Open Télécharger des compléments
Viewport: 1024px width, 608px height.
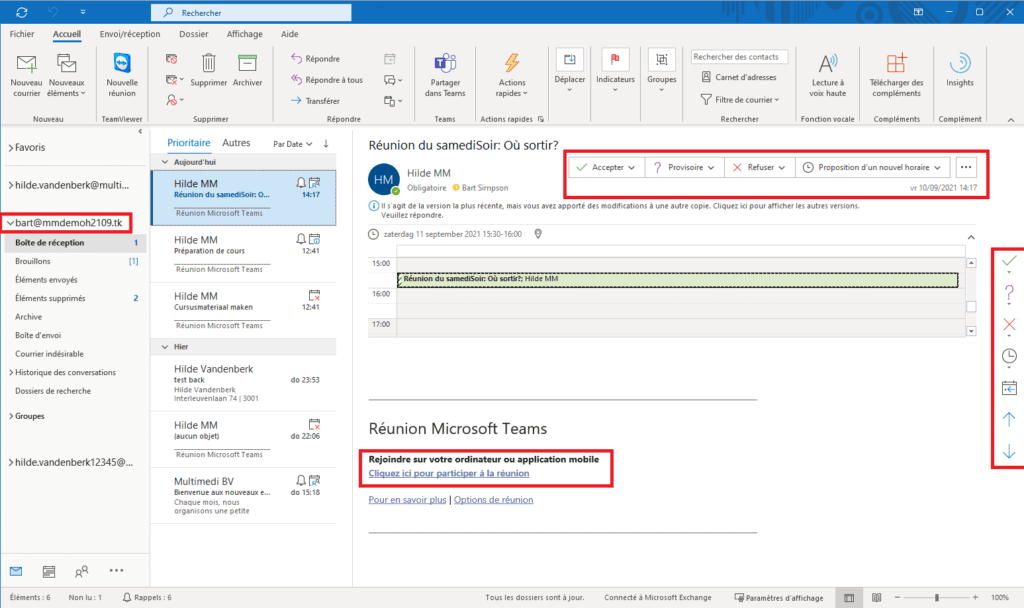[x=896, y=76]
